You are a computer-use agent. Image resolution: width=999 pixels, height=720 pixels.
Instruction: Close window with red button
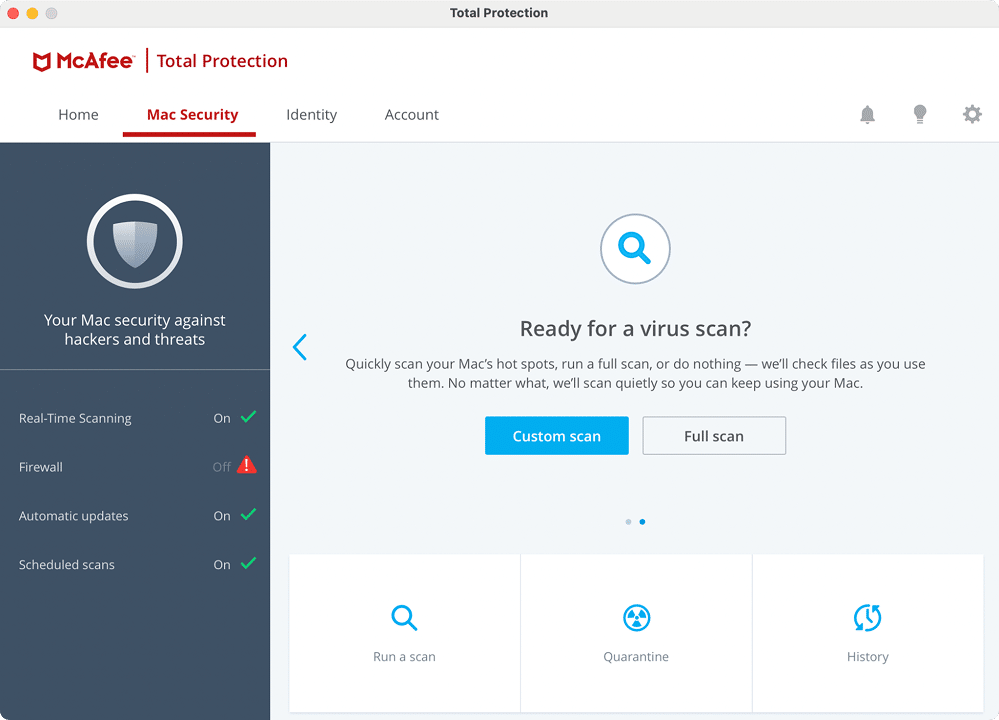pyautogui.click(x=13, y=13)
